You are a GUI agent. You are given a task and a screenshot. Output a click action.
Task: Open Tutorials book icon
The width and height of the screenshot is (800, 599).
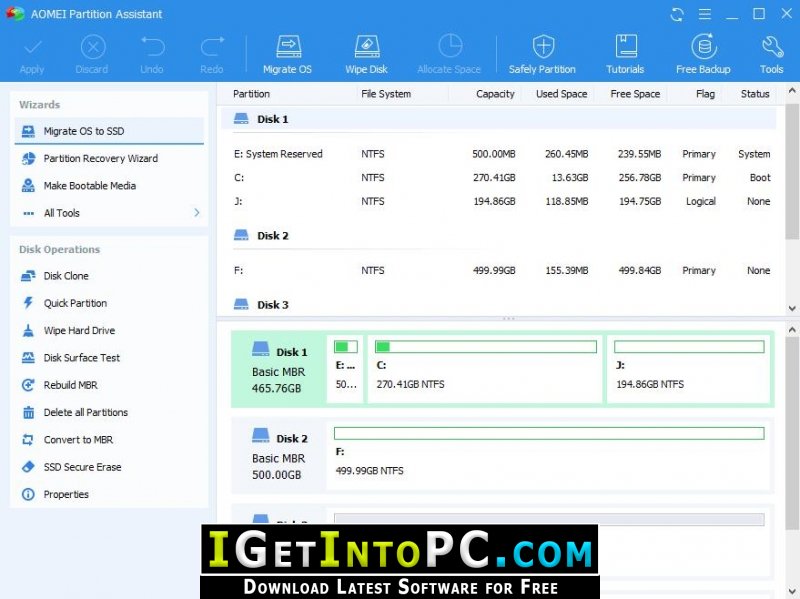626,46
